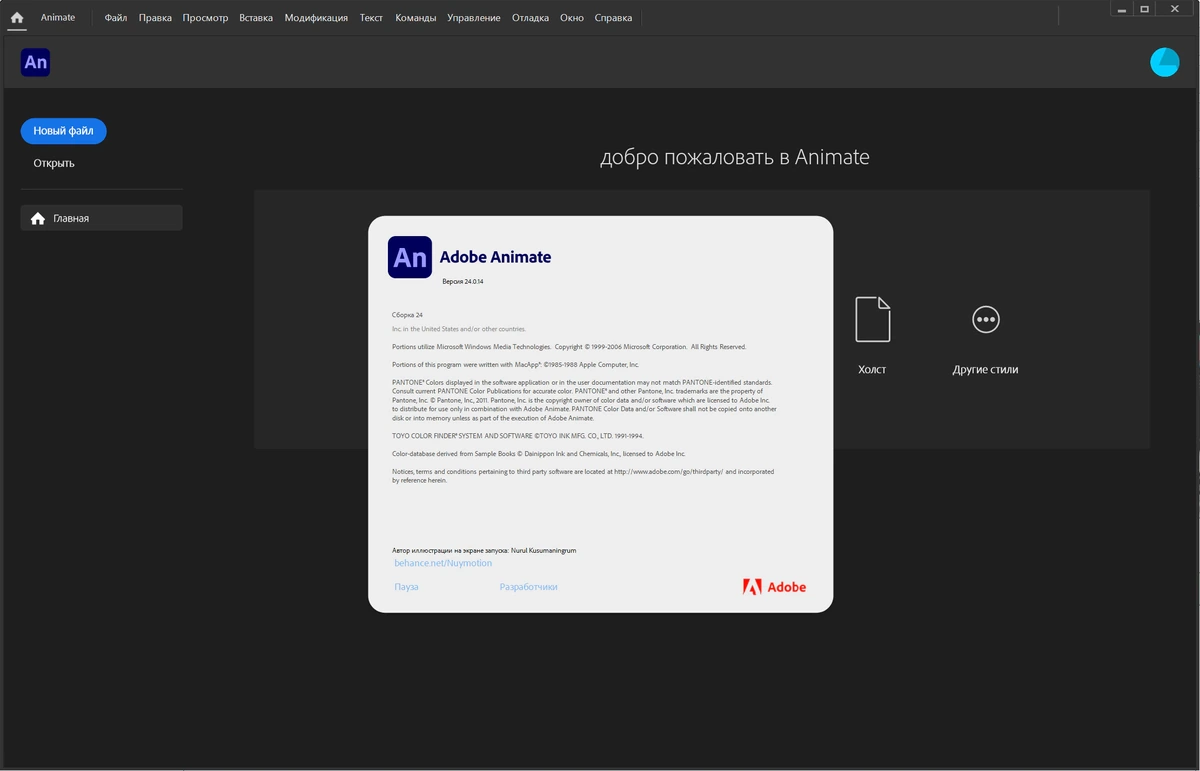This screenshot has height=771, width=1200.
Task: Click the Adobe logo in the About dialog
Action: [x=774, y=587]
